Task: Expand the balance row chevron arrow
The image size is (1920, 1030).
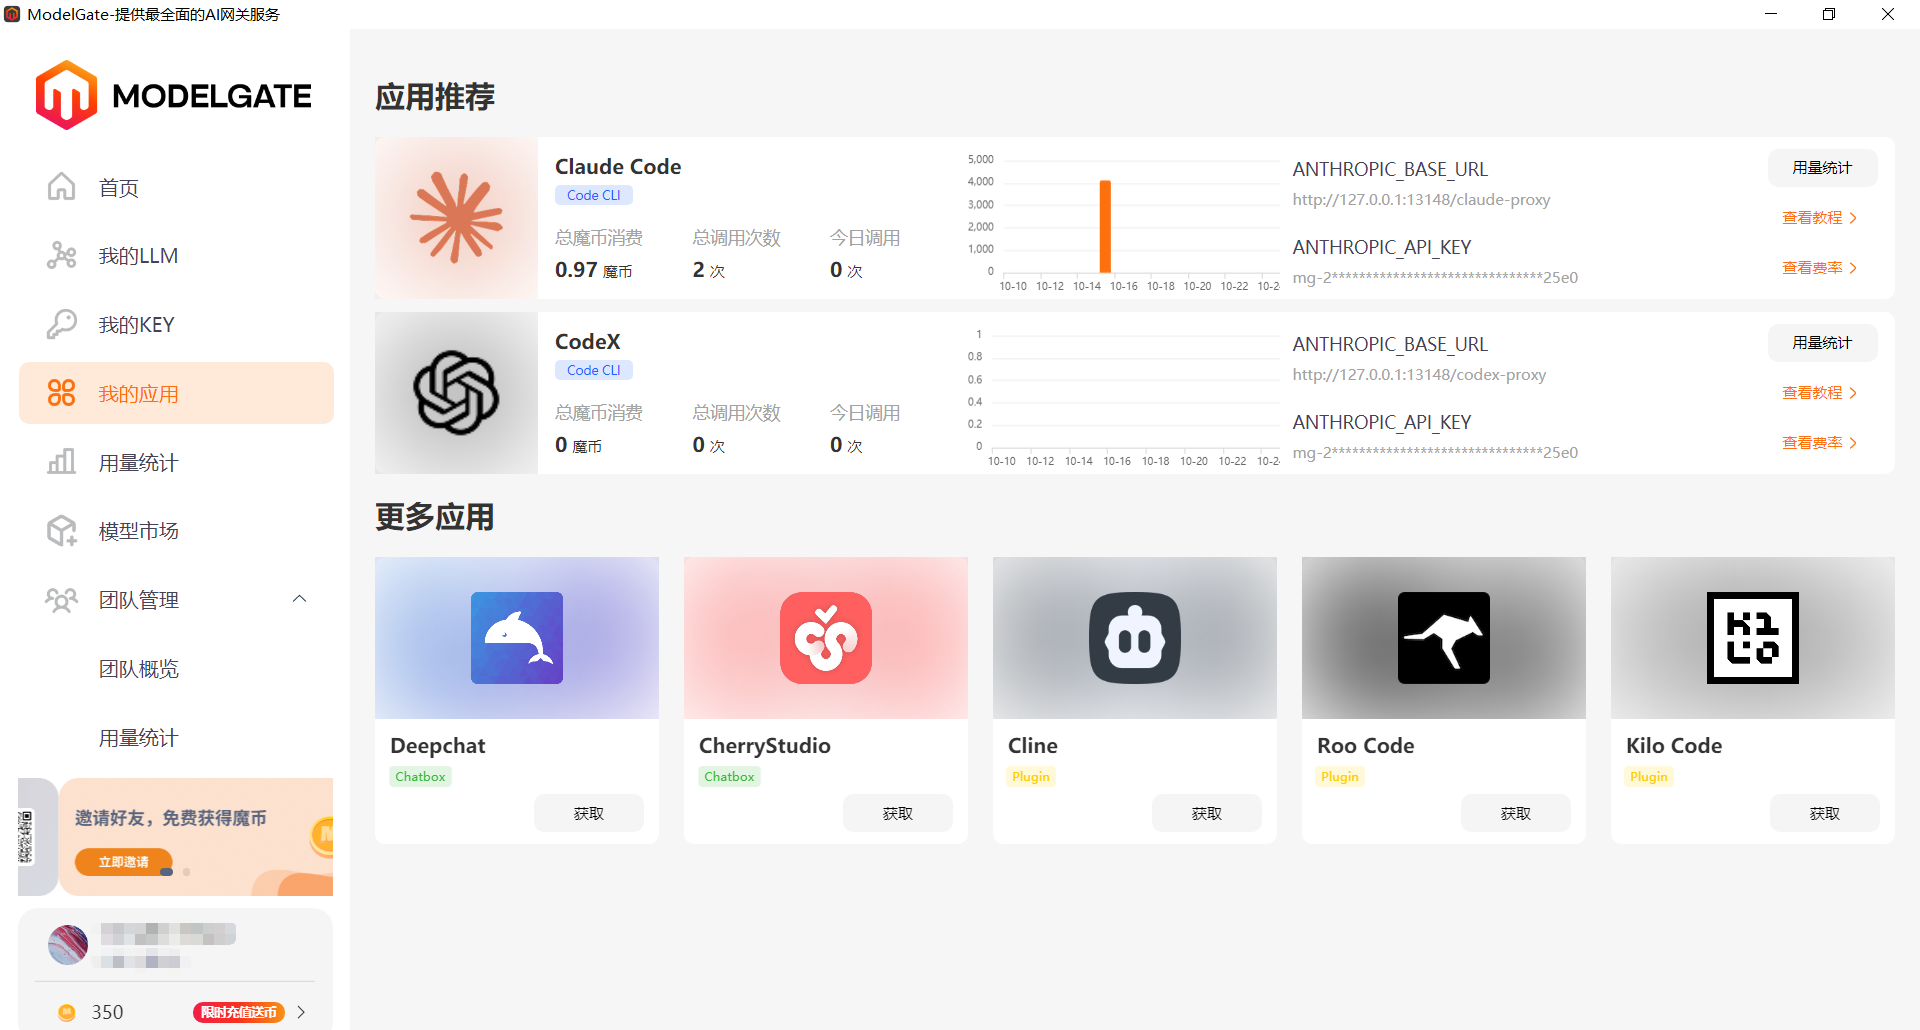Action: click(x=301, y=1012)
